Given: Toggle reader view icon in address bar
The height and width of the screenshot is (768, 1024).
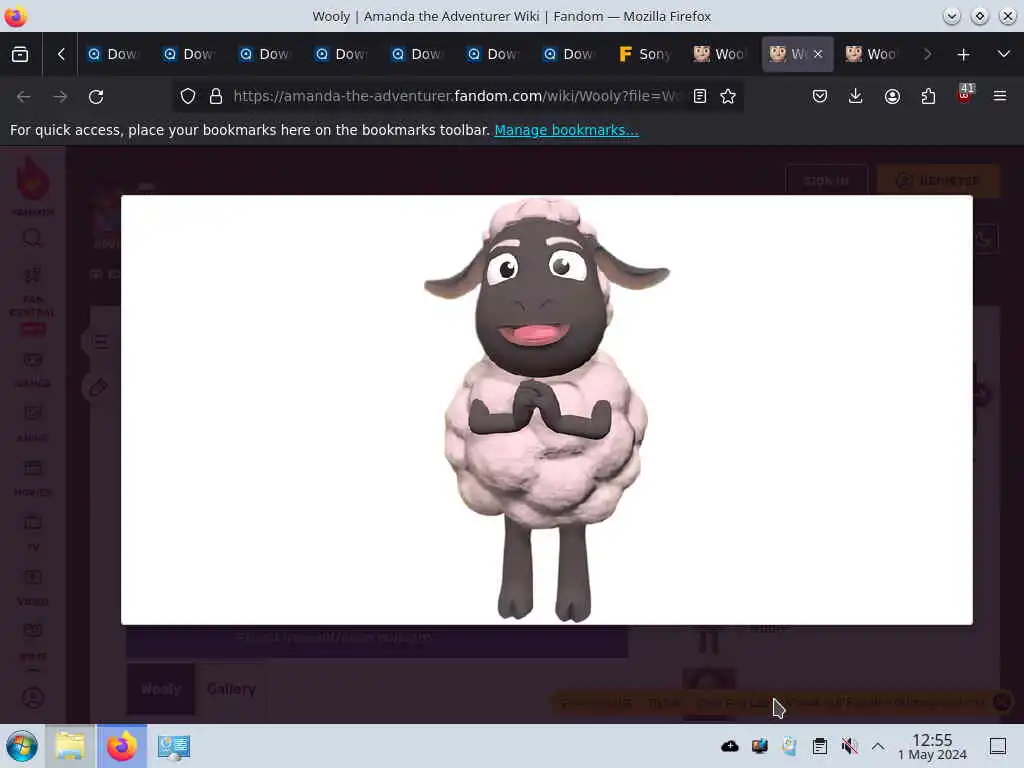Looking at the screenshot, I should [699, 97].
